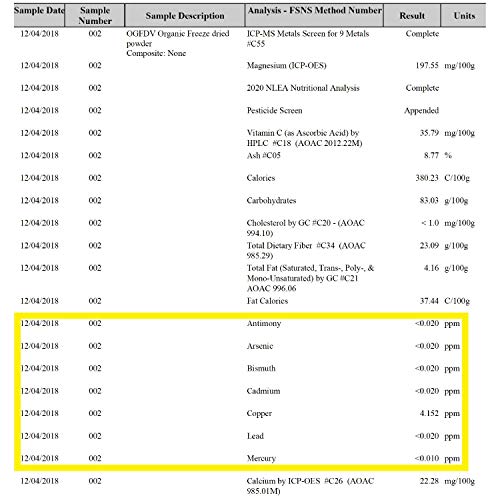Select the Fat Calories analysis entry
Screen dimensions: 500x500
pyautogui.click(x=267, y=301)
